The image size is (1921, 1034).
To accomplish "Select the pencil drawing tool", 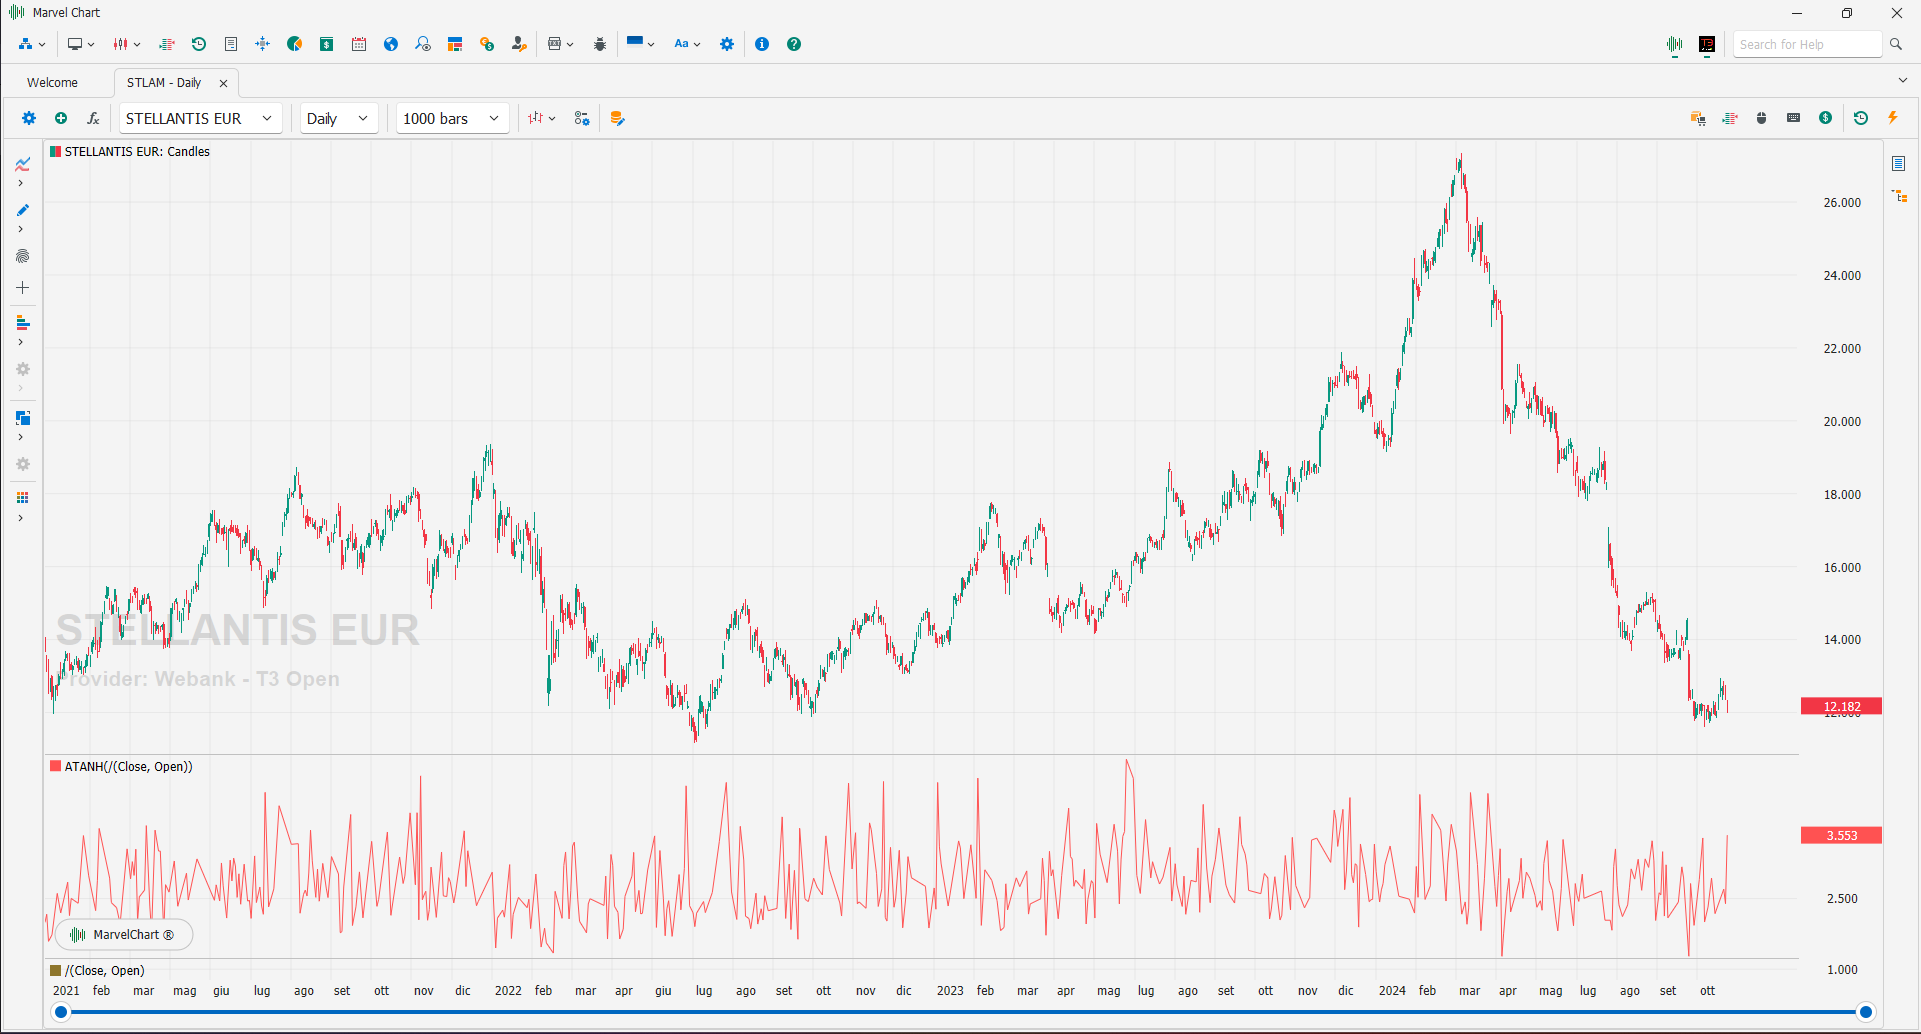I will [22, 210].
